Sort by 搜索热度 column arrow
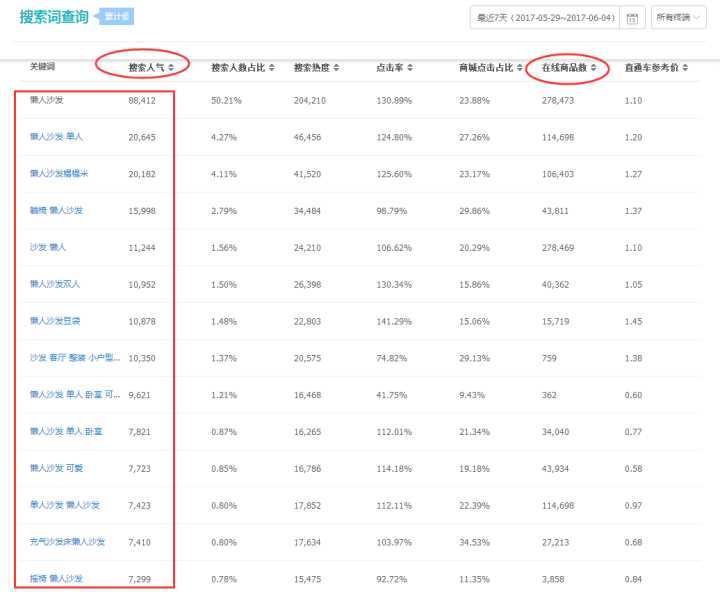 point(337,68)
